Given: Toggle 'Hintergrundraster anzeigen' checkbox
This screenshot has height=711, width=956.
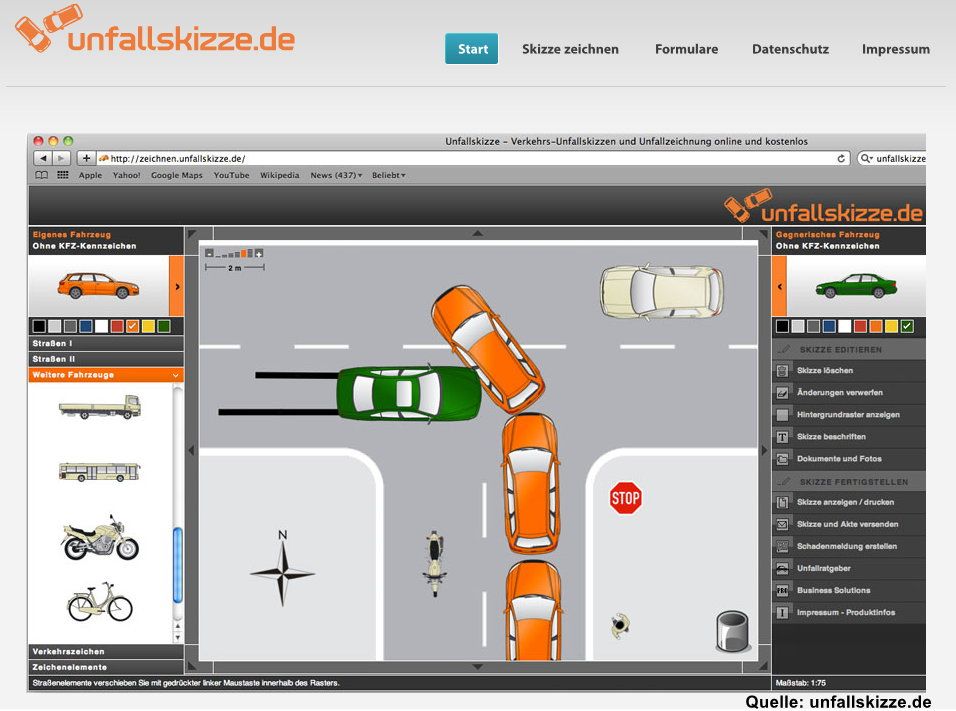Looking at the screenshot, I should point(783,414).
